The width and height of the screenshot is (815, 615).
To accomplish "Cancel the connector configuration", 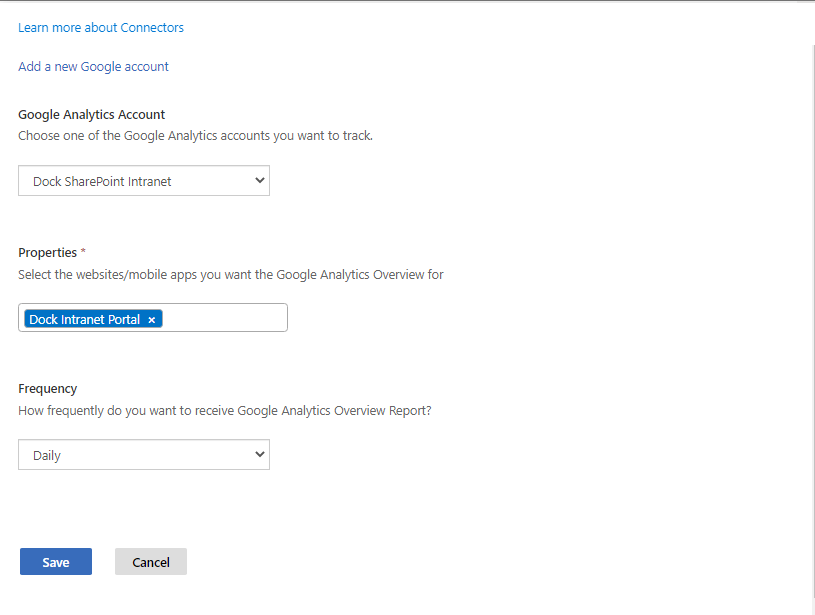I will (x=151, y=562).
